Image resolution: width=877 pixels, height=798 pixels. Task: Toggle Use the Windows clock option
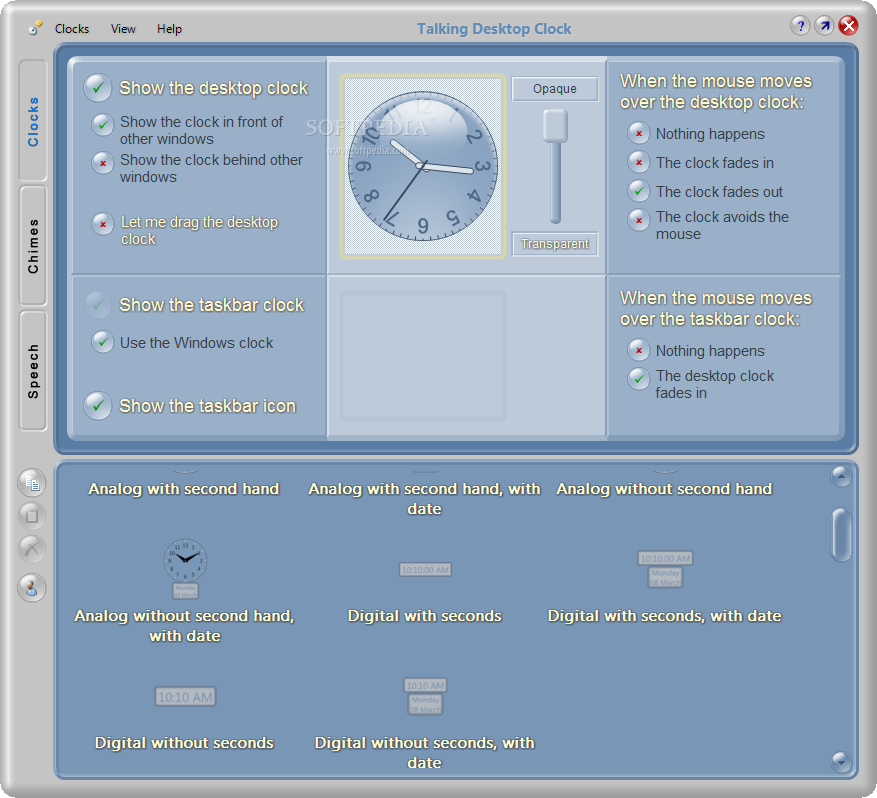point(103,342)
